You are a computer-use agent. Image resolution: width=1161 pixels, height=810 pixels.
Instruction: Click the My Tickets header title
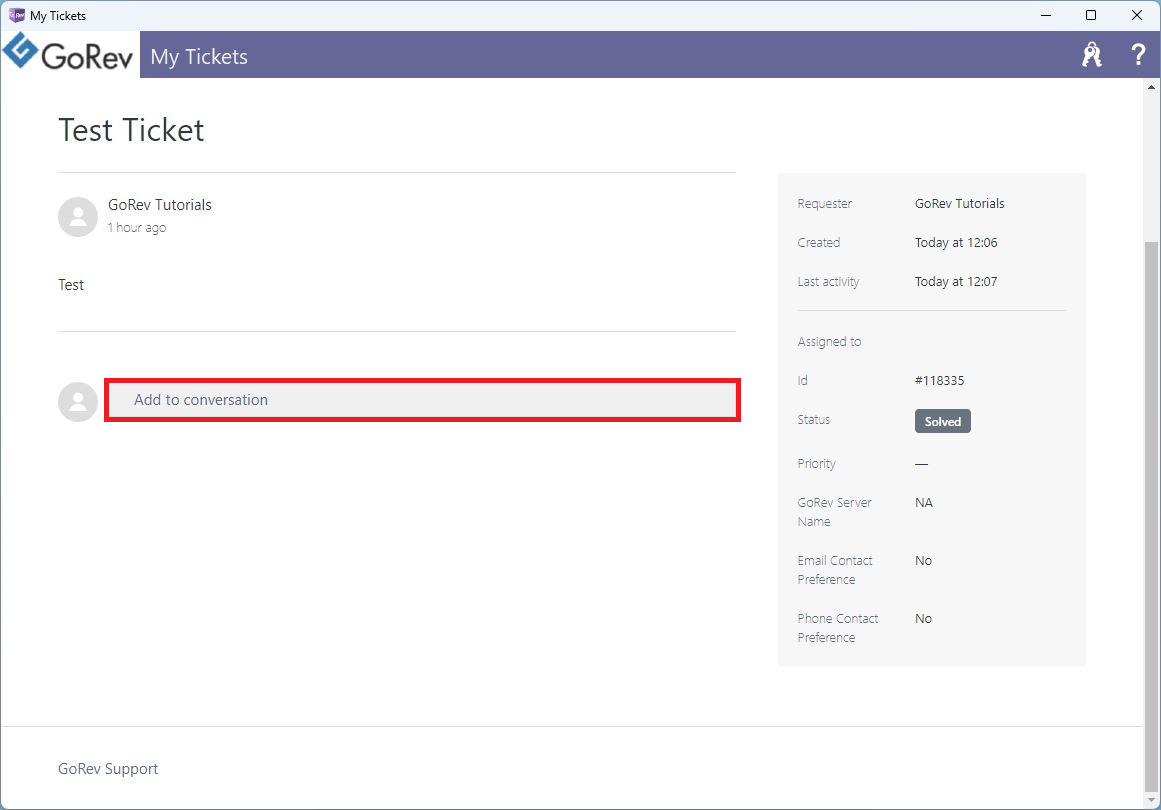coord(199,57)
